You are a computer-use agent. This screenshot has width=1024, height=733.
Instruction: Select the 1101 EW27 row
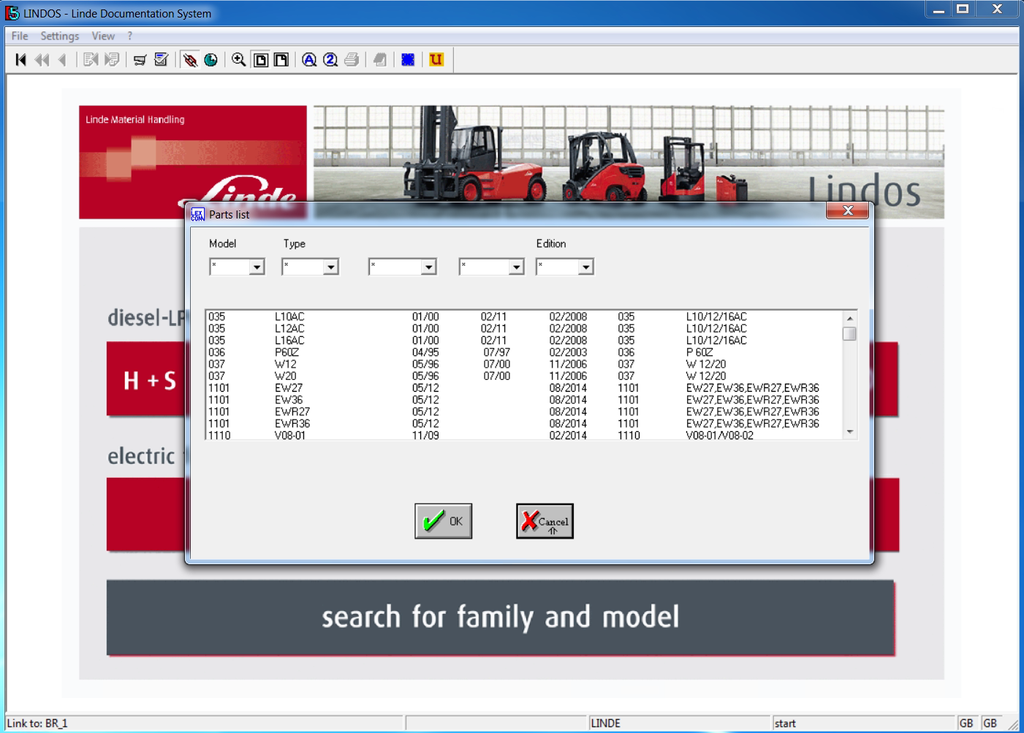(524, 388)
